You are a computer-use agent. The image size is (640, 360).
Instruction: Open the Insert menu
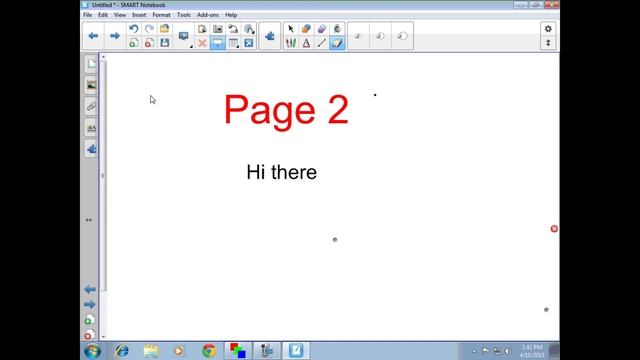(139, 15)
